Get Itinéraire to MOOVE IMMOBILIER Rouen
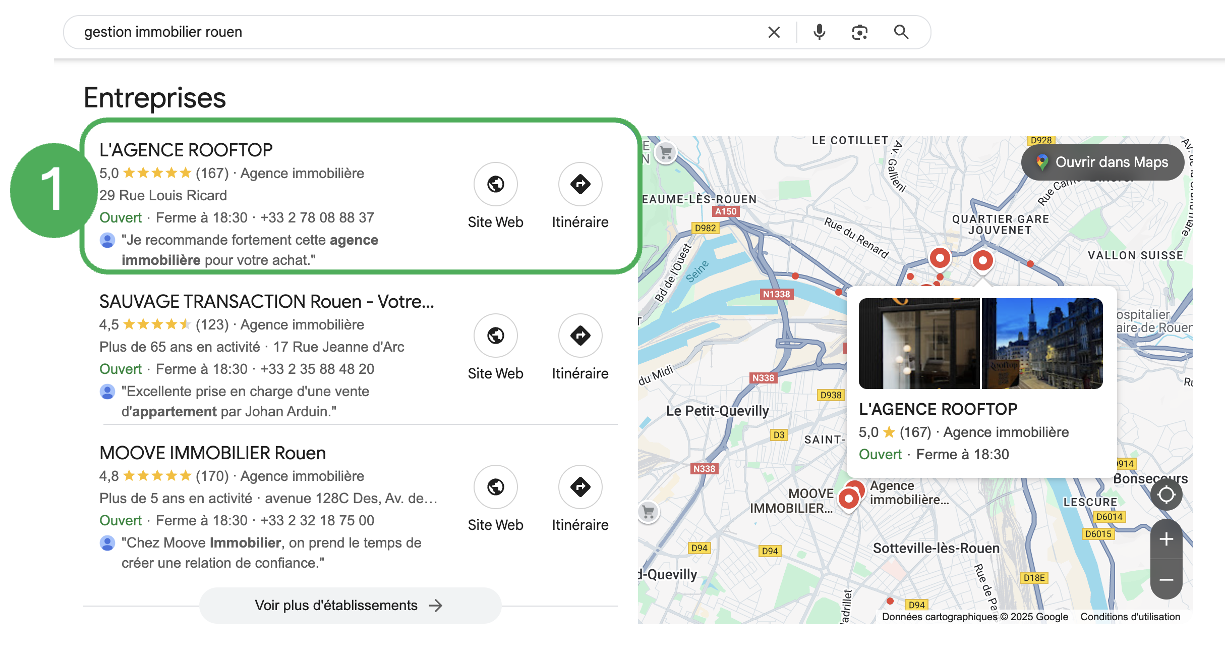This screenshot has width=1232, height=652. [x=580, y=498]
